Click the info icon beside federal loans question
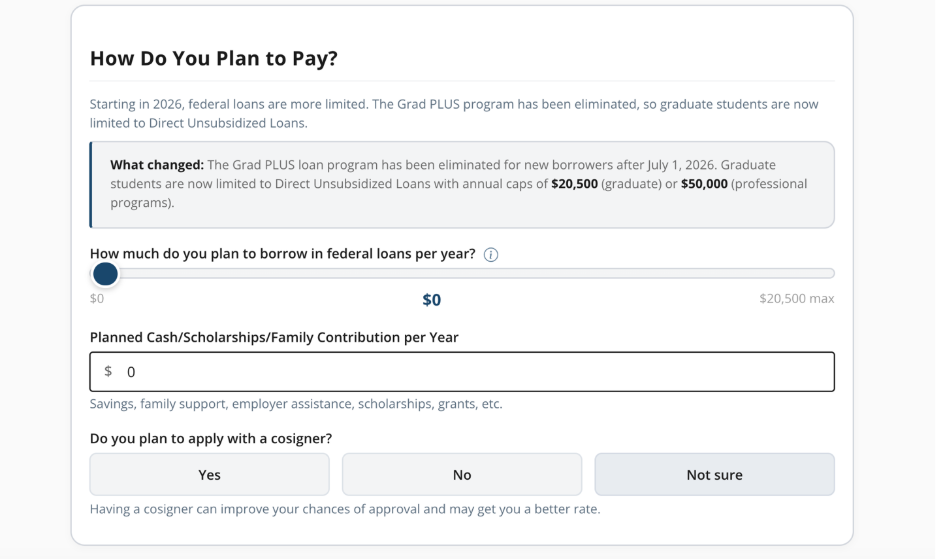The height and width of the screenshot is (559, 936). click(x=491, y=255)
